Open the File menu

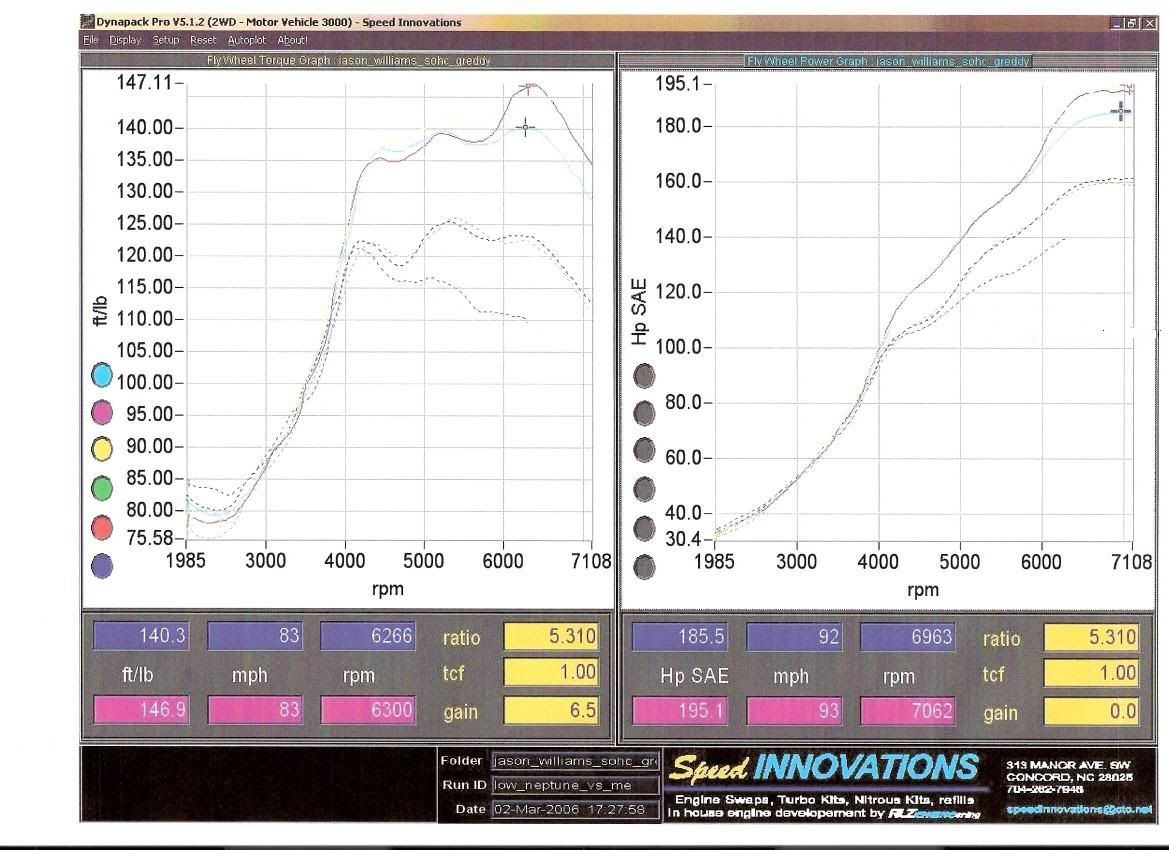90,40
